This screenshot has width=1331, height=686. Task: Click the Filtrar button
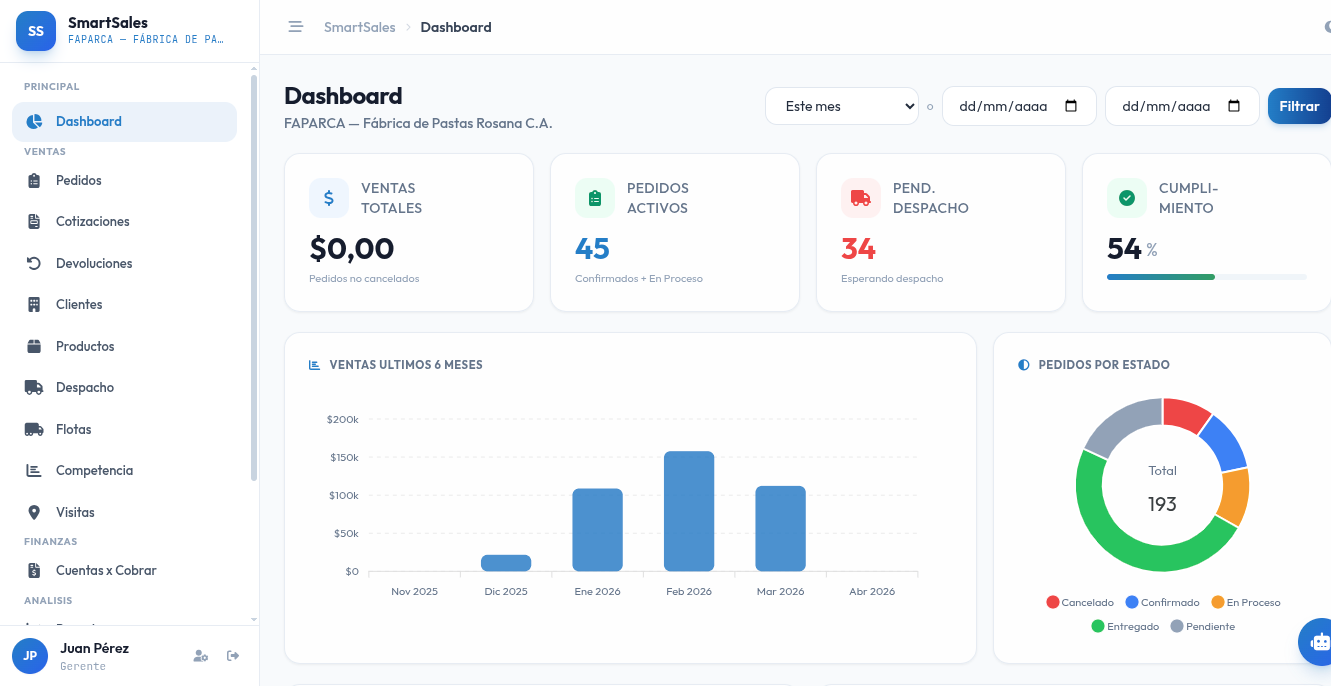pyautogui.click(x=1299, y=106)
